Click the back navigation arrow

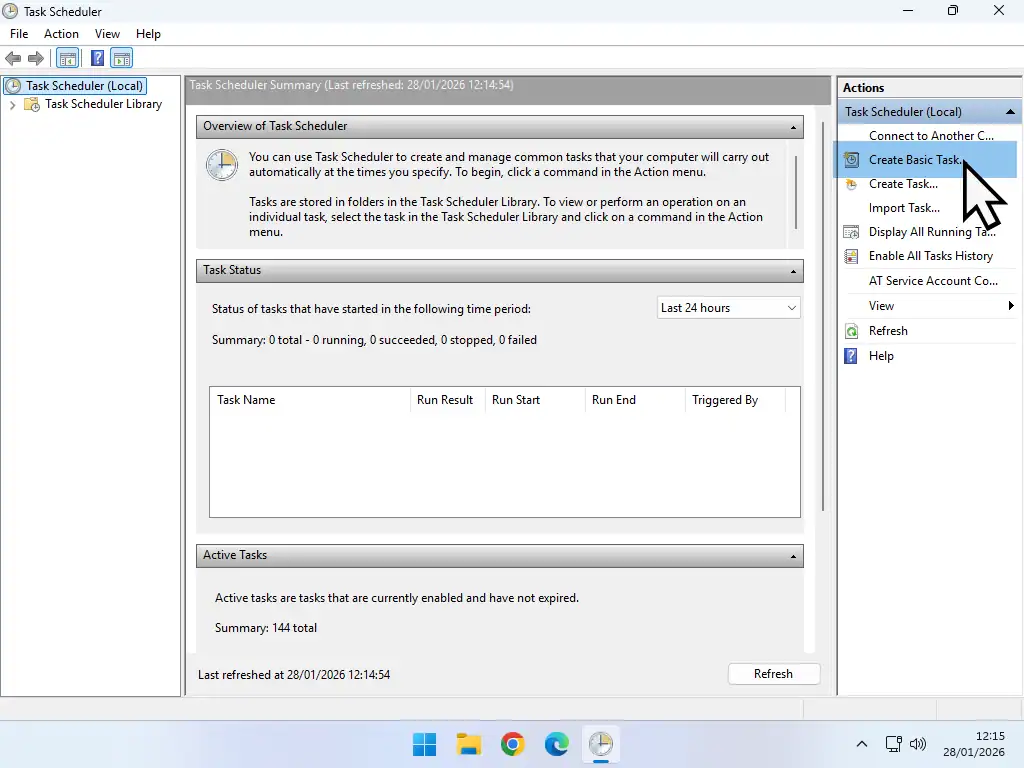13,58
